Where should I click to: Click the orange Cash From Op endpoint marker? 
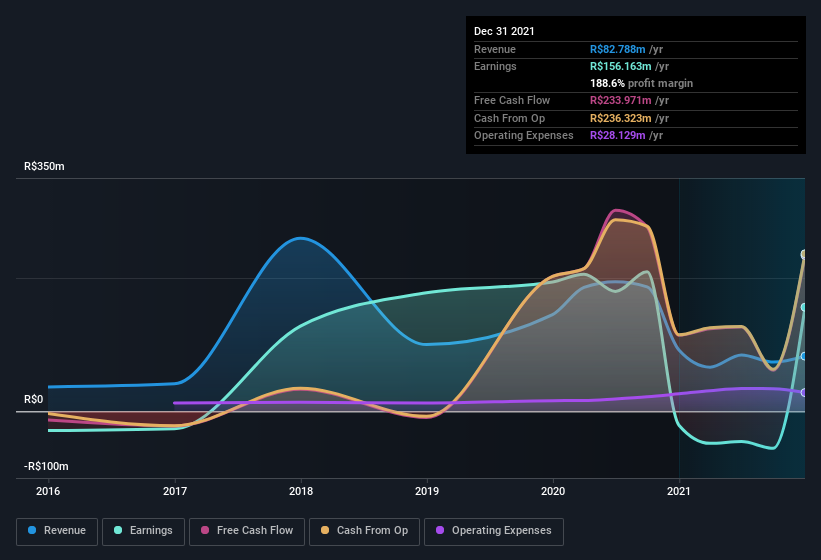pyautogui.click(x=804, y=254)
